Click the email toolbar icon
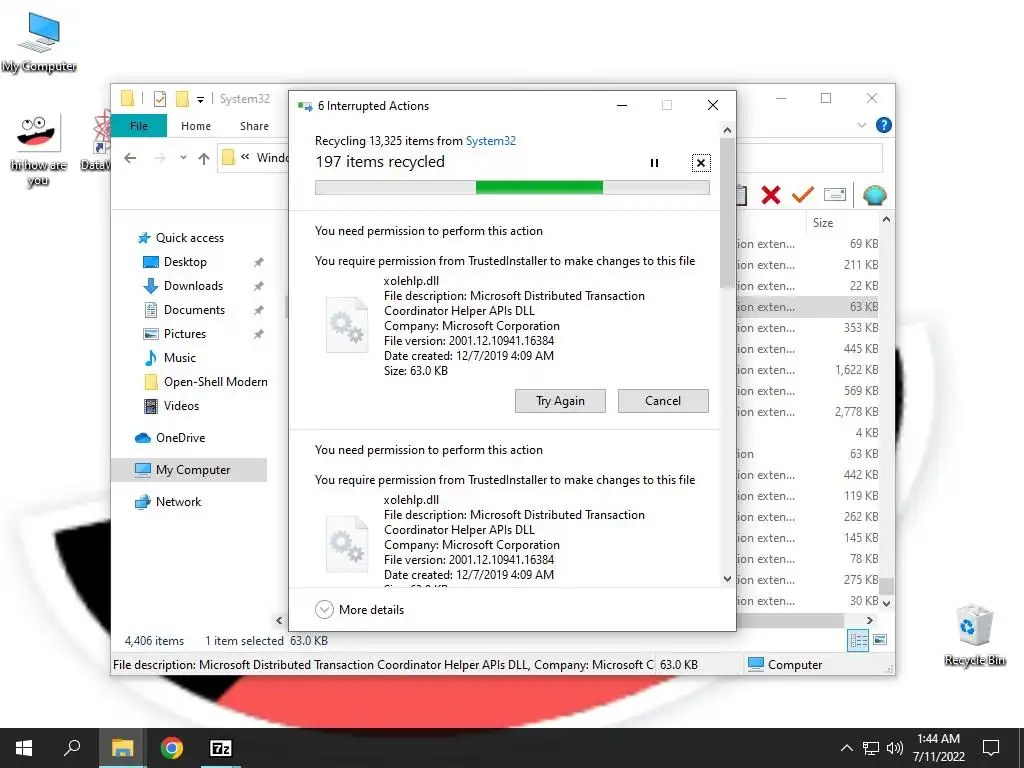 tap(835, 195)
